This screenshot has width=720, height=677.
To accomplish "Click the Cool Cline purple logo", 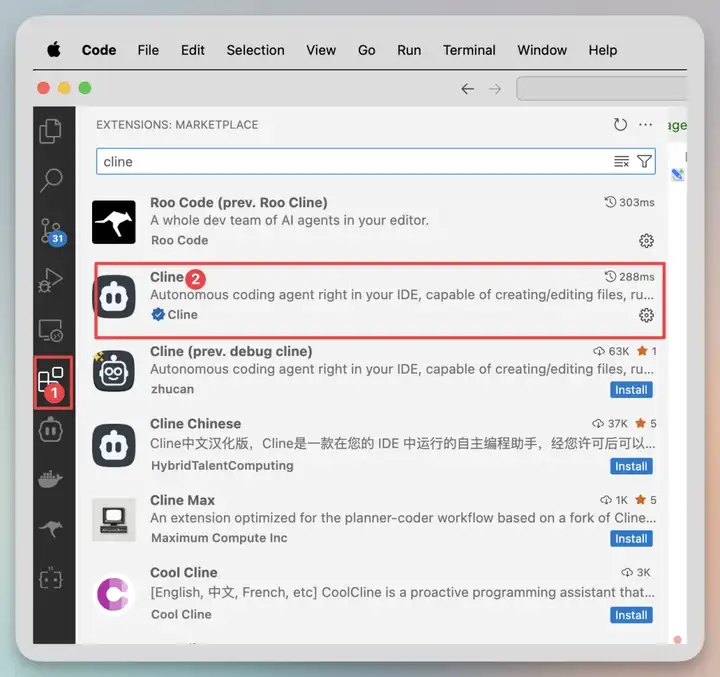I will (113, 594).
